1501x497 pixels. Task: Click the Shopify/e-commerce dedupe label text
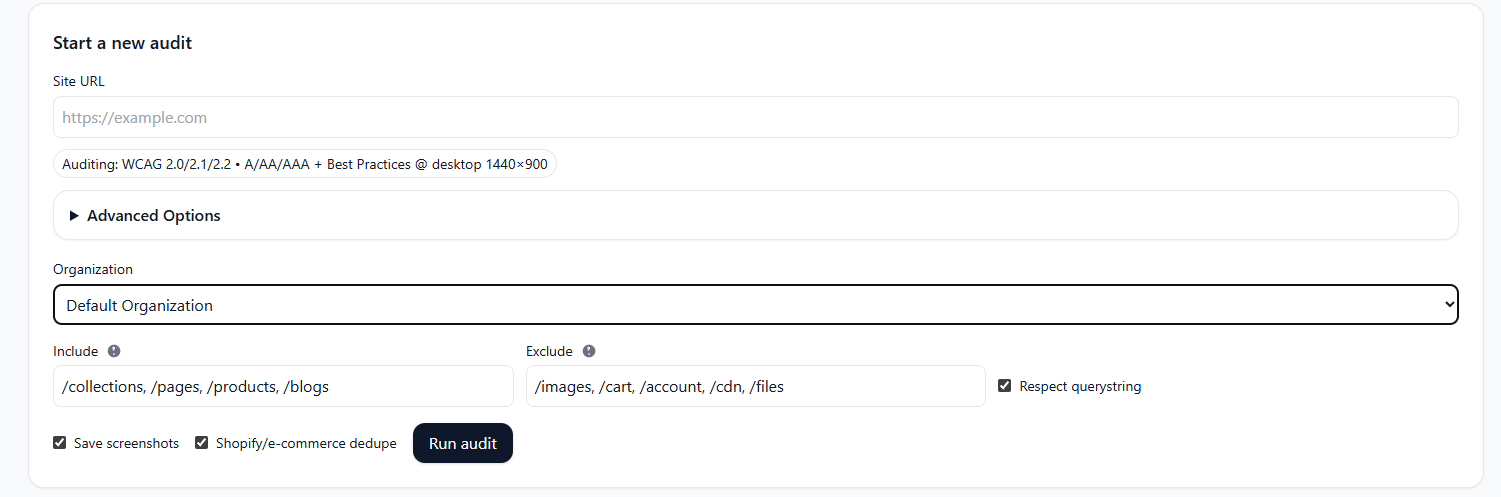(x=306, y=443)
